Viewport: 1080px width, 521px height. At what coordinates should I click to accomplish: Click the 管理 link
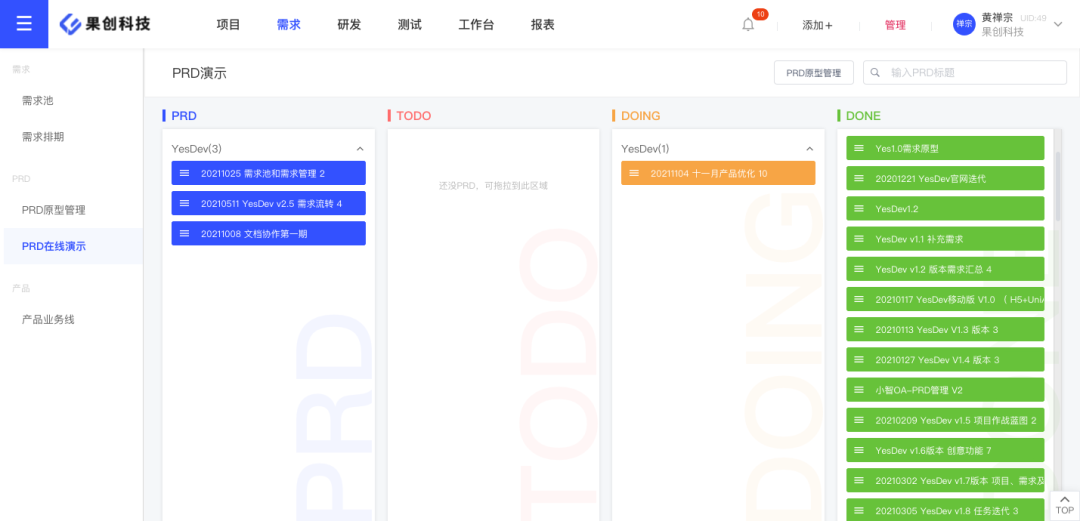coord(895,25)
